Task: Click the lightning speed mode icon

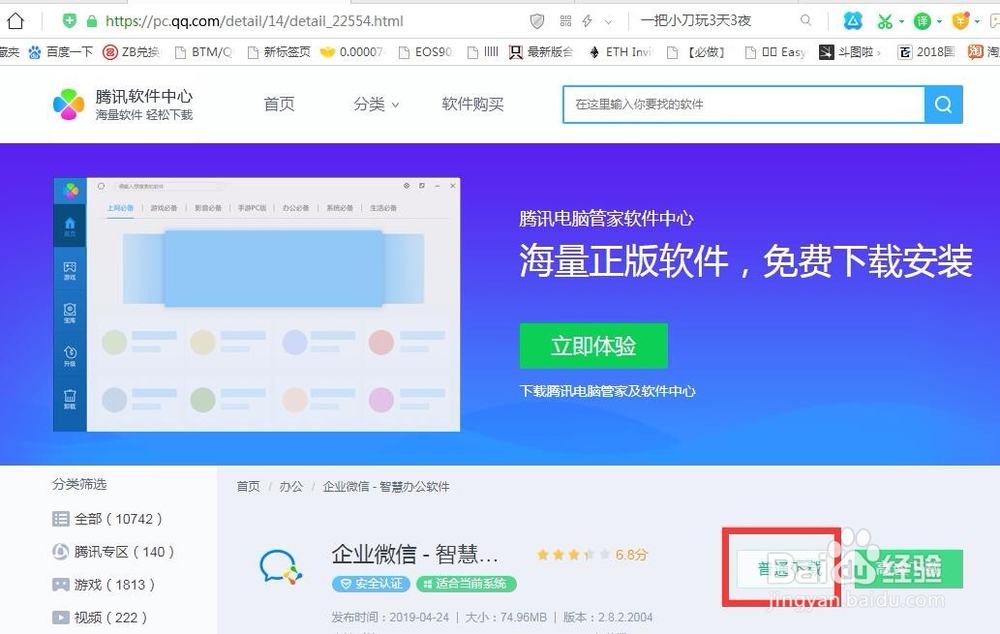Action: coord(587,21)
